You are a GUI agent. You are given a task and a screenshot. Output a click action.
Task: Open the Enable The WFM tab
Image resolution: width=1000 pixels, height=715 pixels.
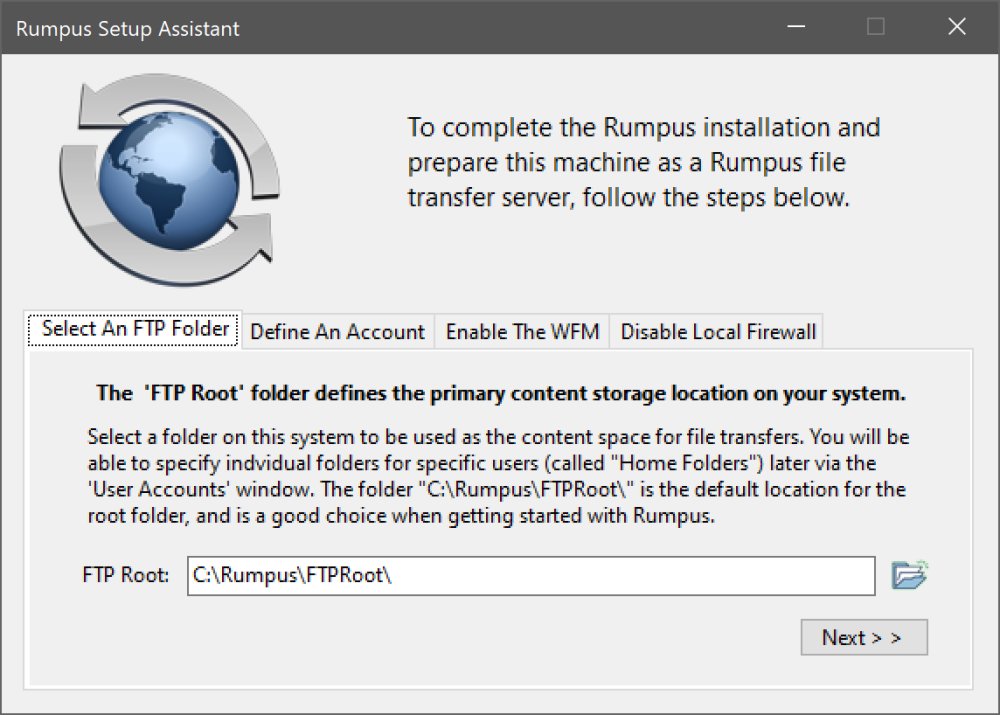(x=522, y=332)
